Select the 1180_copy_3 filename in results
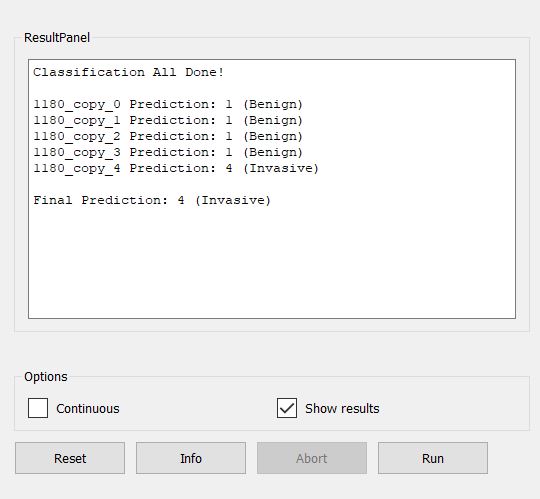 [x=77, y=153]
